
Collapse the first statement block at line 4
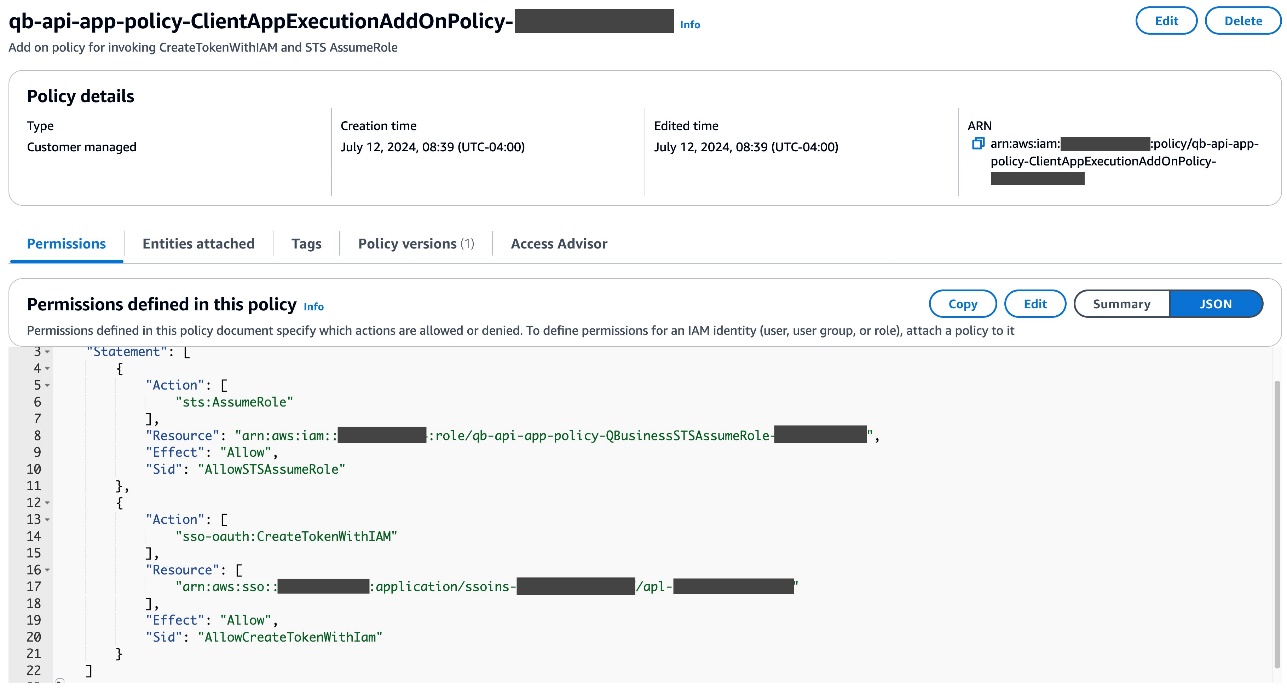(47, 368)
